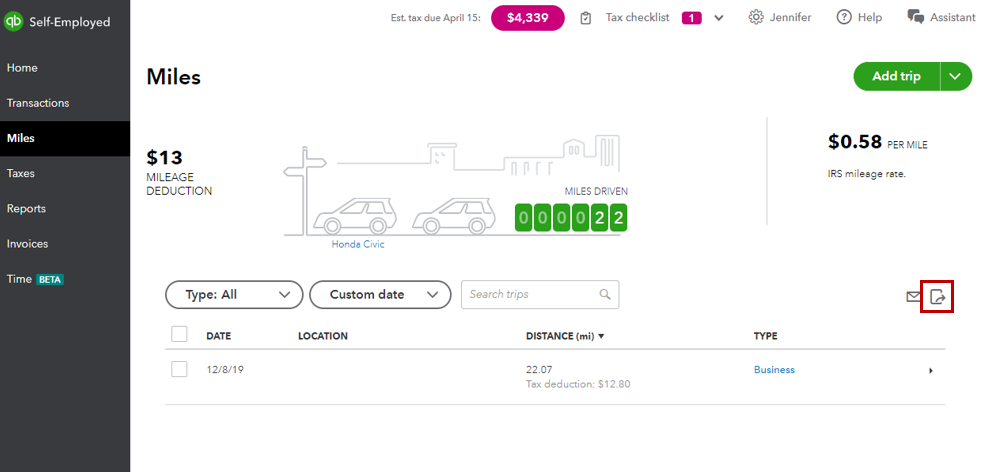This screenshot has width=1001, height=472.
Task: Click the Miles page heading
Action: pyautogui.click(x=174, y=77)
